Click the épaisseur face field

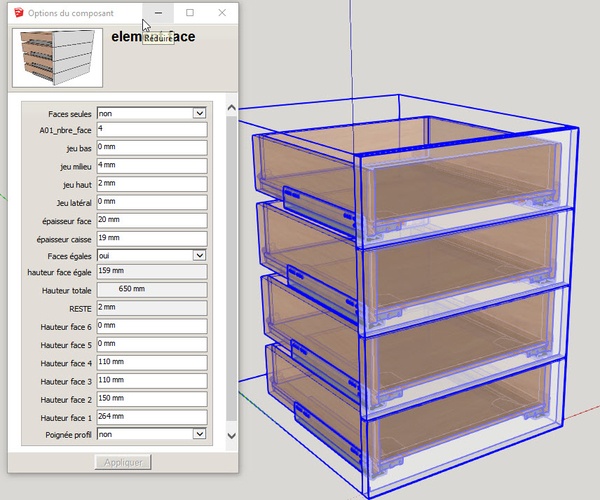click(x=151, y=219)
